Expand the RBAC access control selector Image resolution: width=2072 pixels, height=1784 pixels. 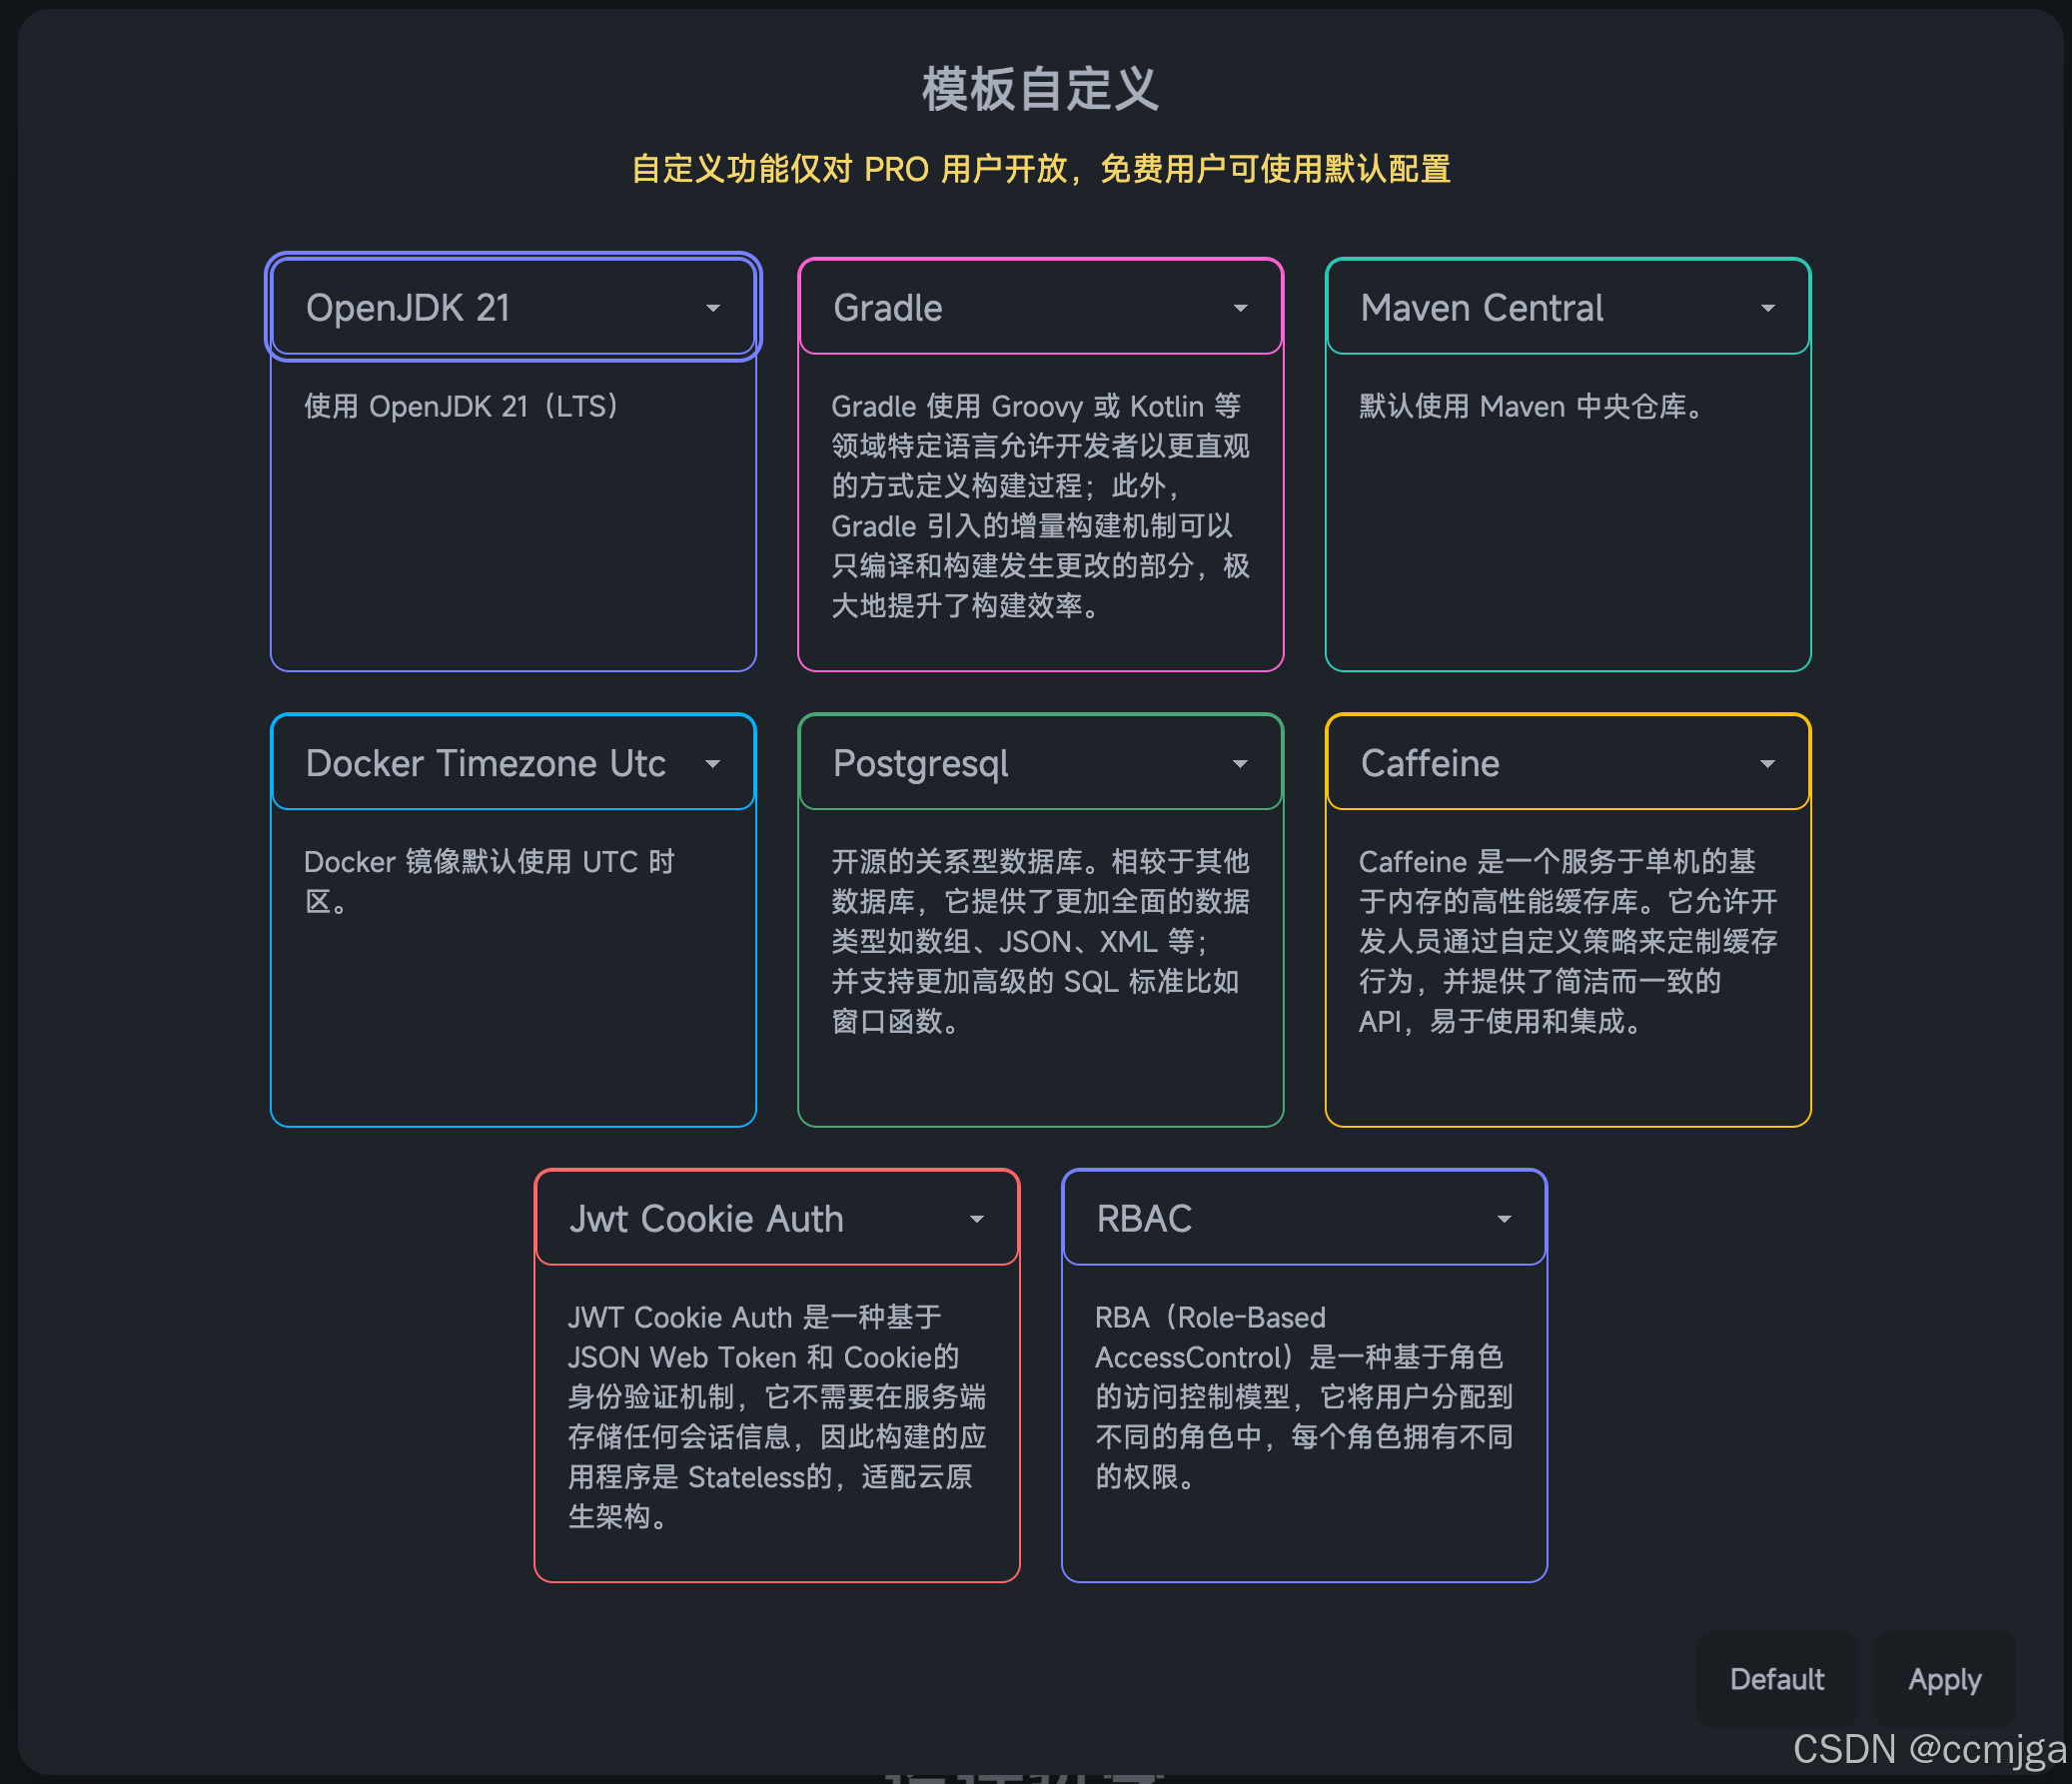click(1303, 1218)
